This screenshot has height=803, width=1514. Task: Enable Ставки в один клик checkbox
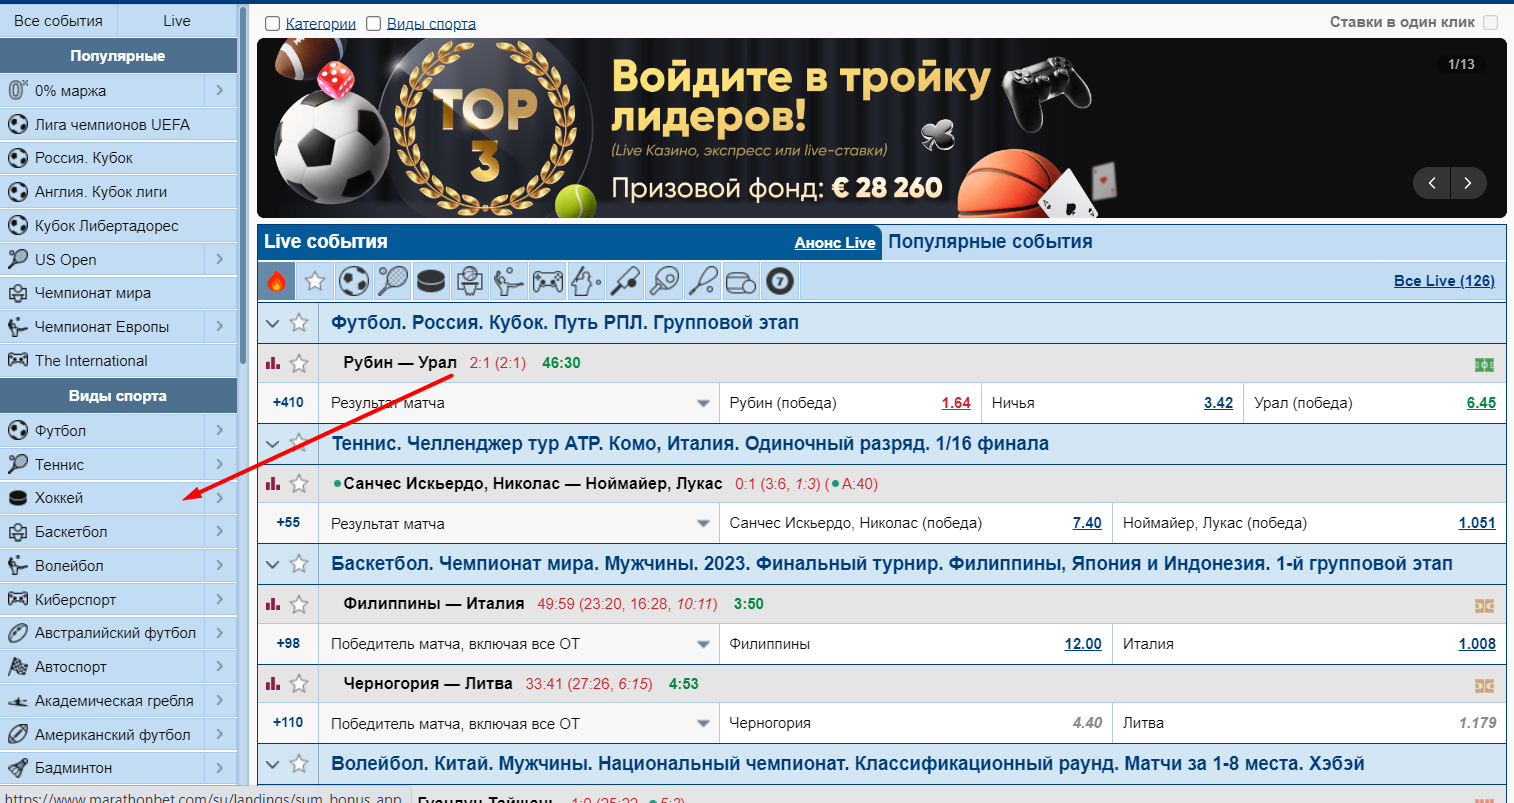click(x=1490, y=22)
